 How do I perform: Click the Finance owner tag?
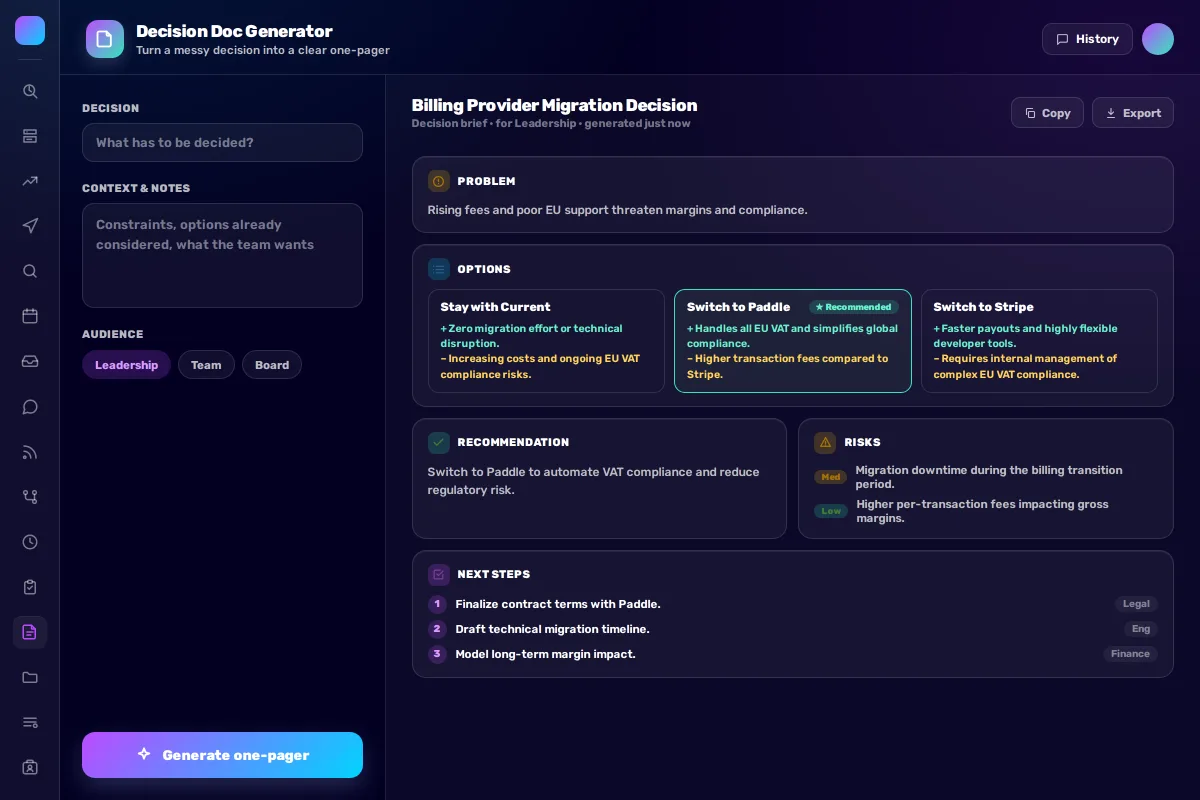(1130, 654)
